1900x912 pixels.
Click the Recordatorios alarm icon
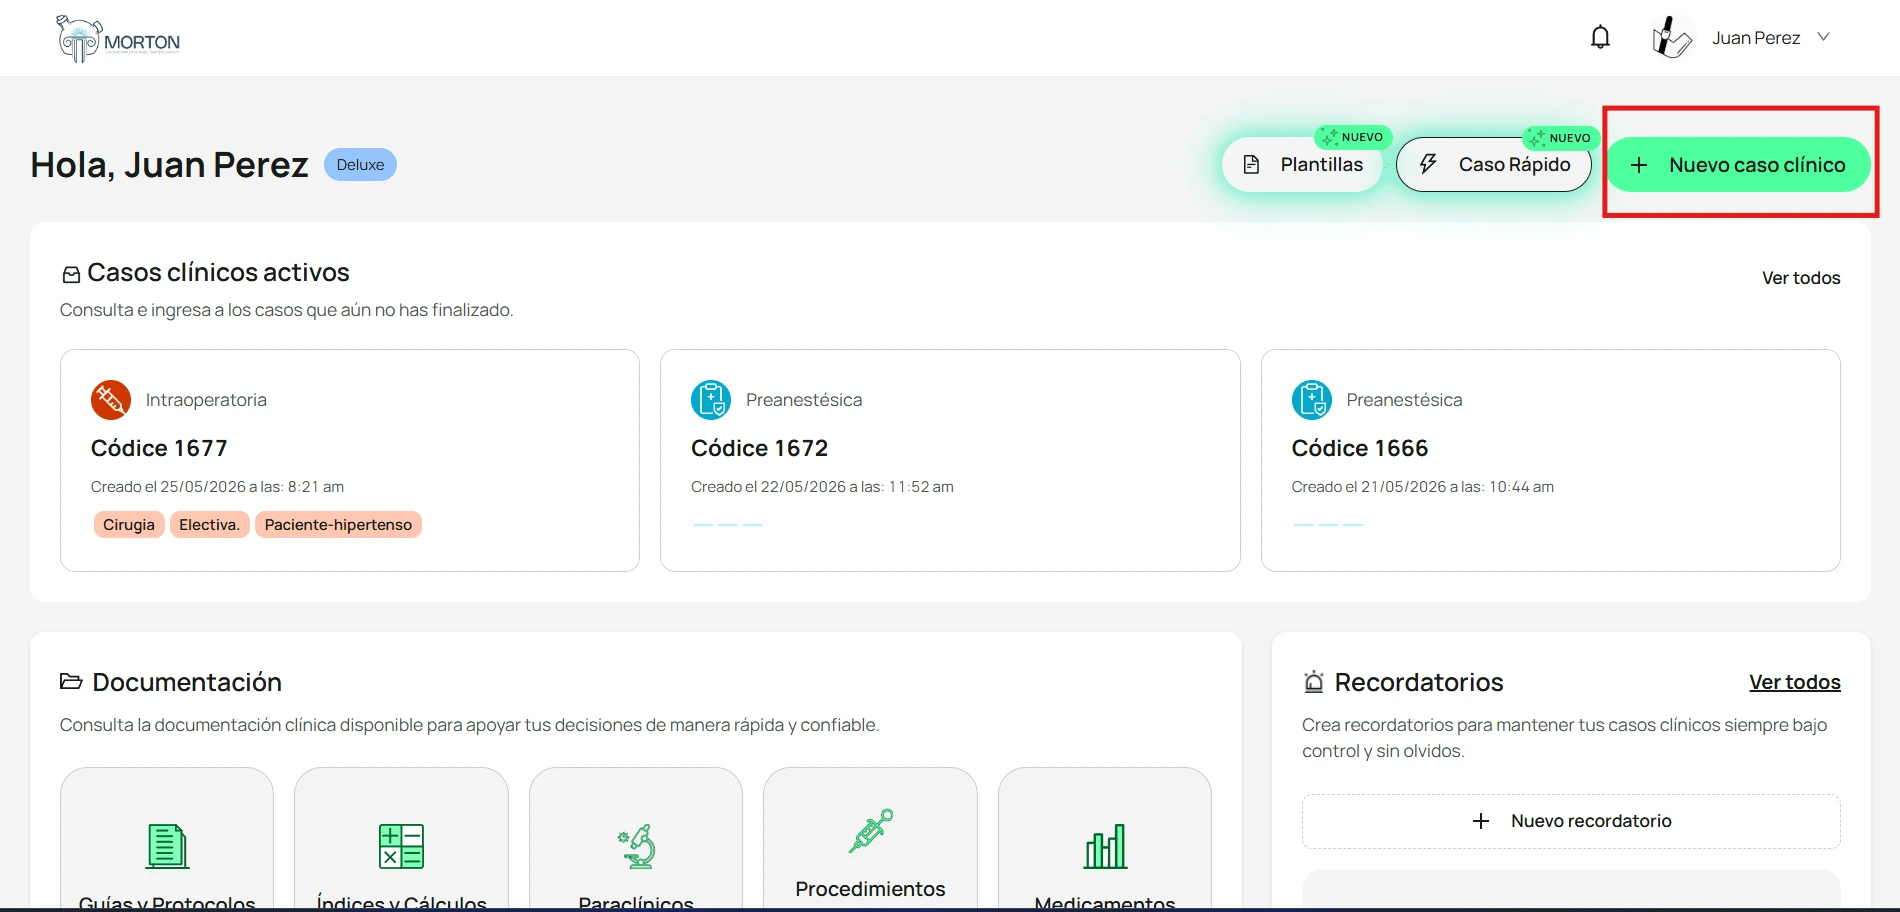pos(1313,682)
